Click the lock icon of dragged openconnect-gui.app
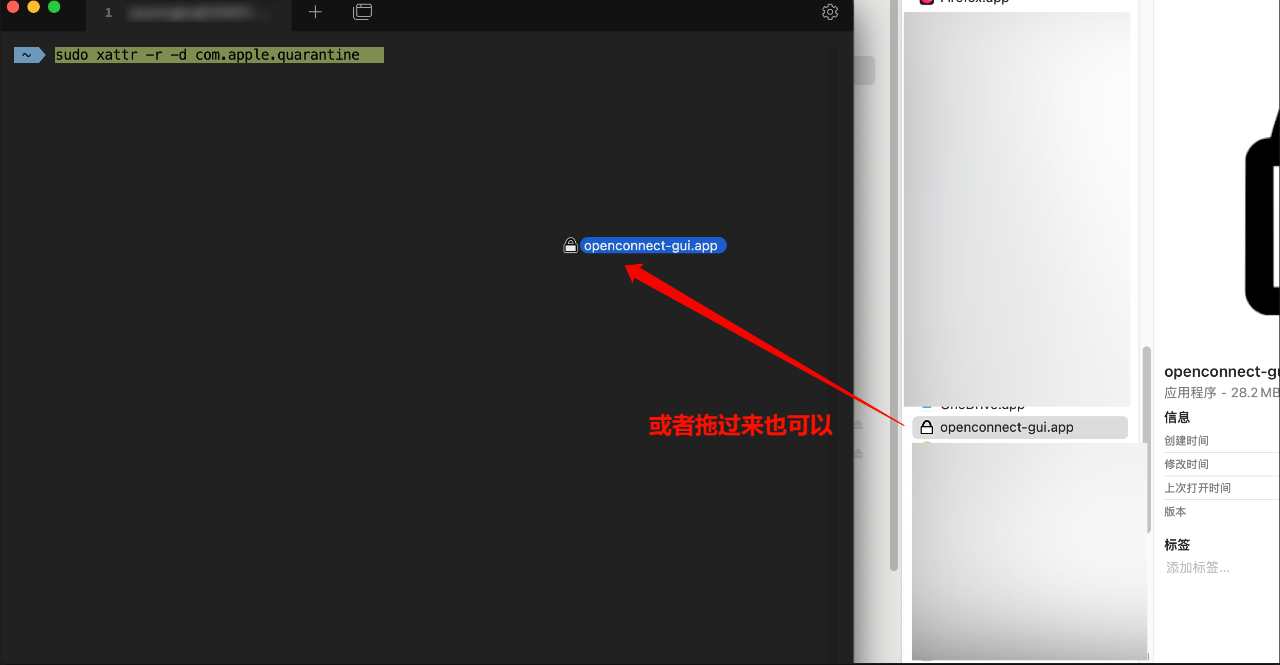 coord(570,245)
